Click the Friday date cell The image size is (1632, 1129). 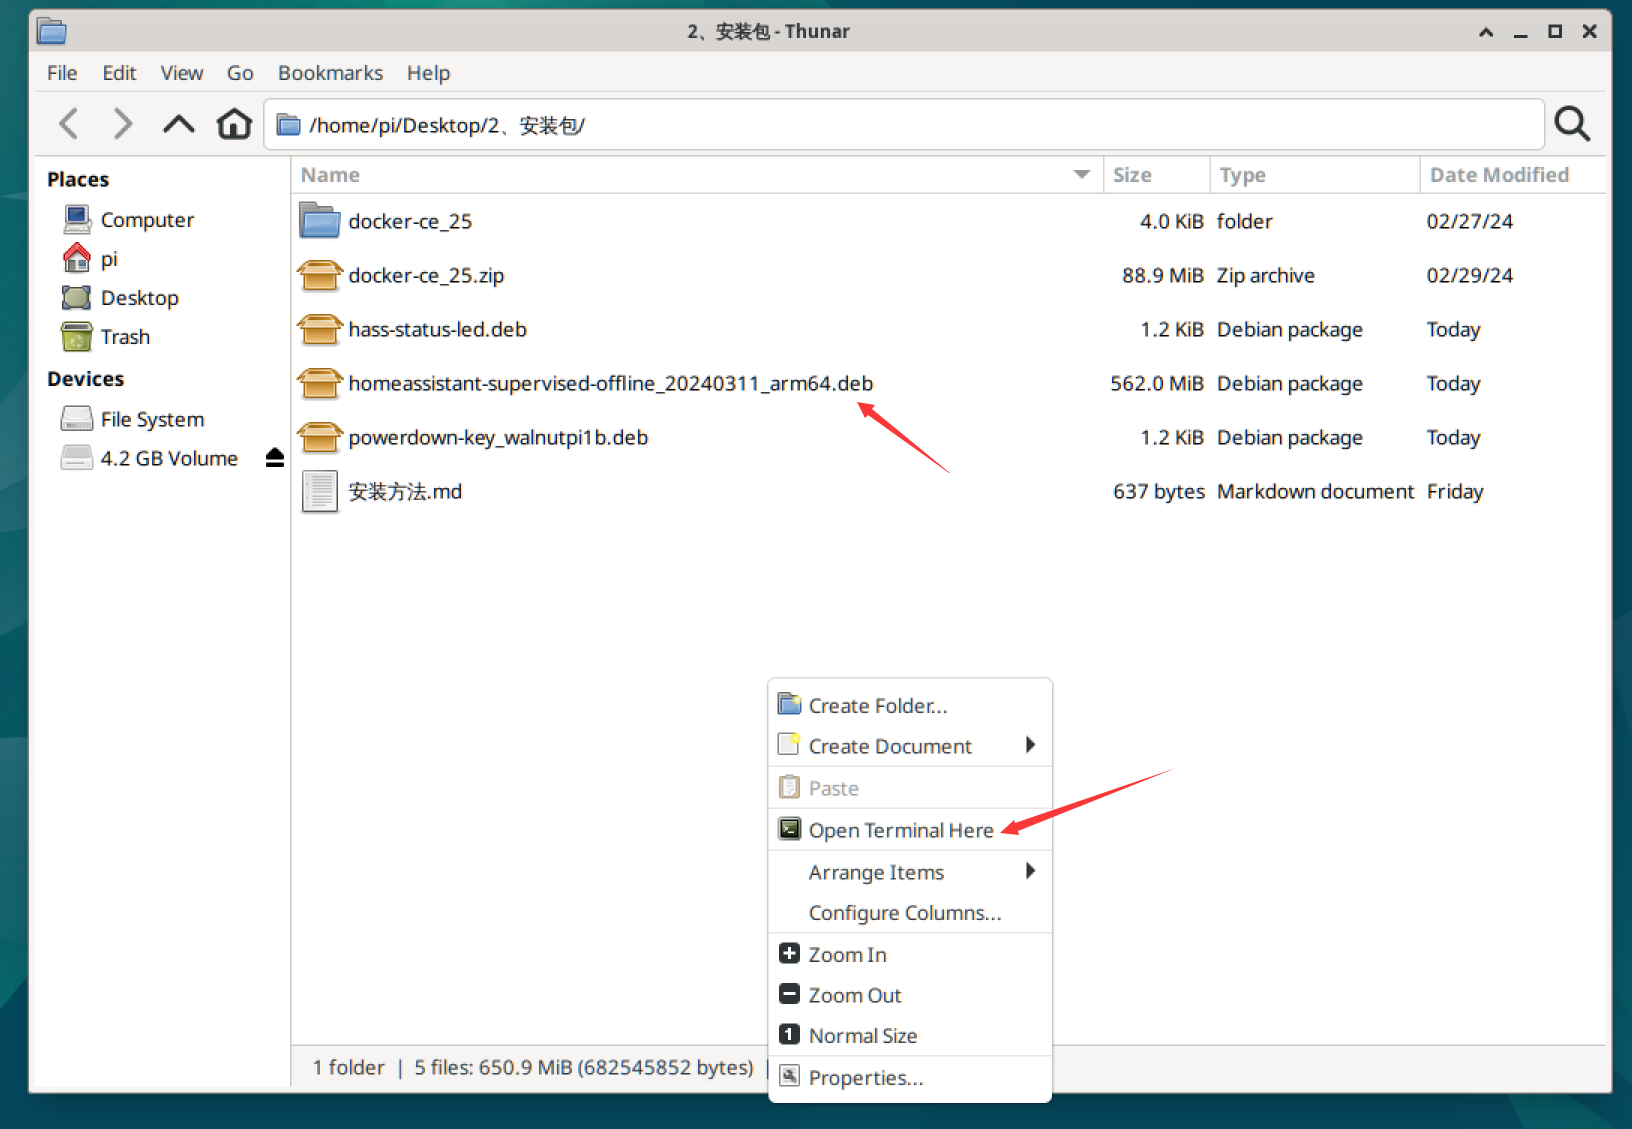[1455, 491]
